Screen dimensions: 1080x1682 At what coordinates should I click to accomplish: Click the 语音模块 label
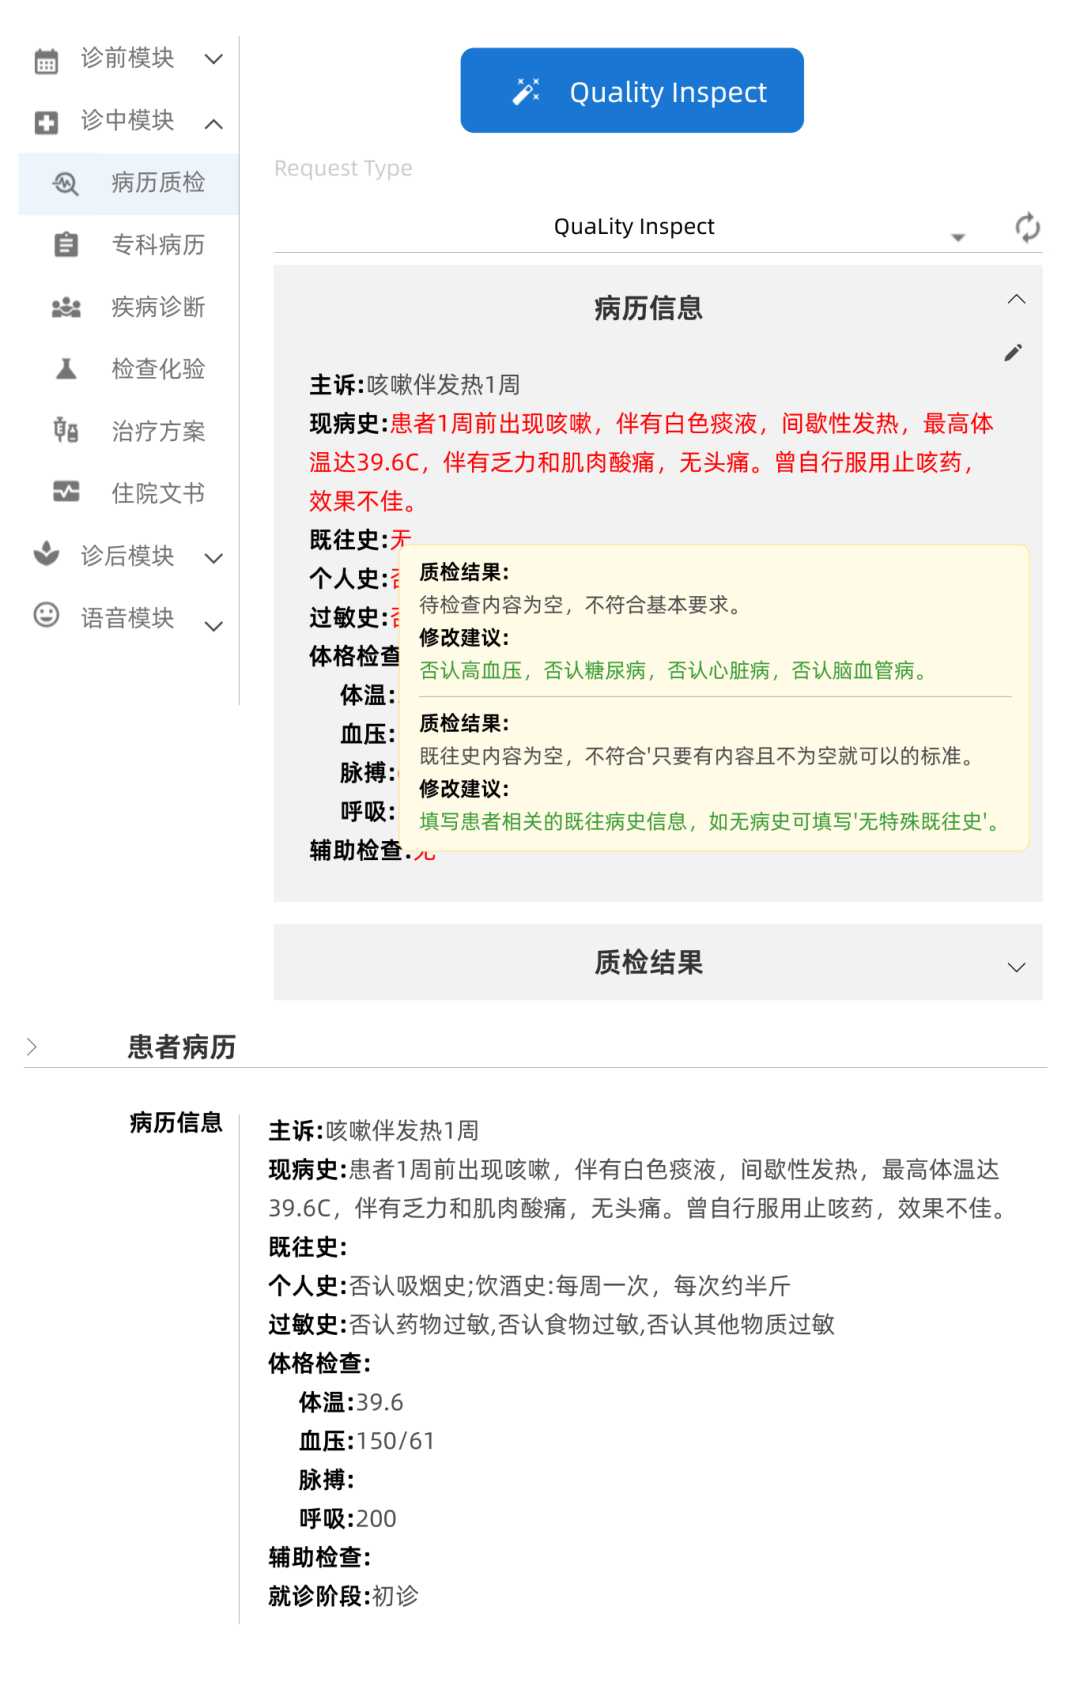click(x=127, y=618)
